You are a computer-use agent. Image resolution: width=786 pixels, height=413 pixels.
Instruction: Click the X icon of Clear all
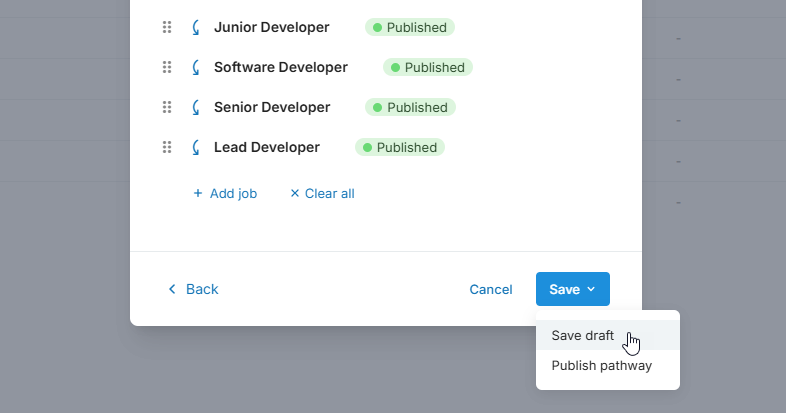[x=295, y=193]
